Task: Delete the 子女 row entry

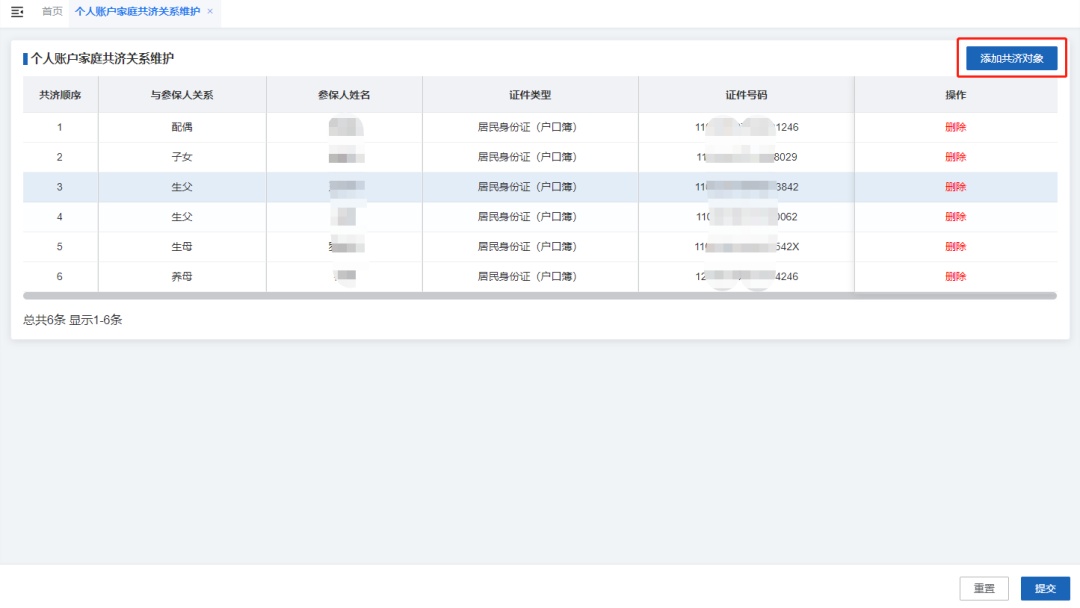Action: point(955,157)
